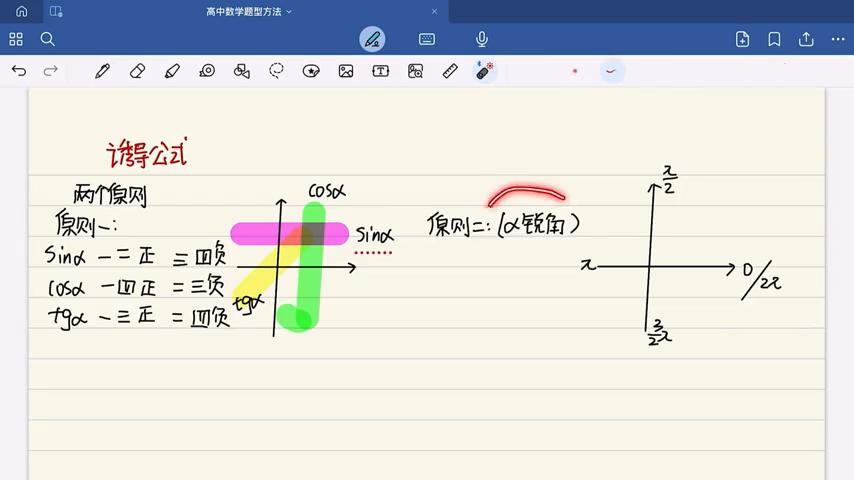
Task: Open the add page menu
Action: tap(742, 39)
